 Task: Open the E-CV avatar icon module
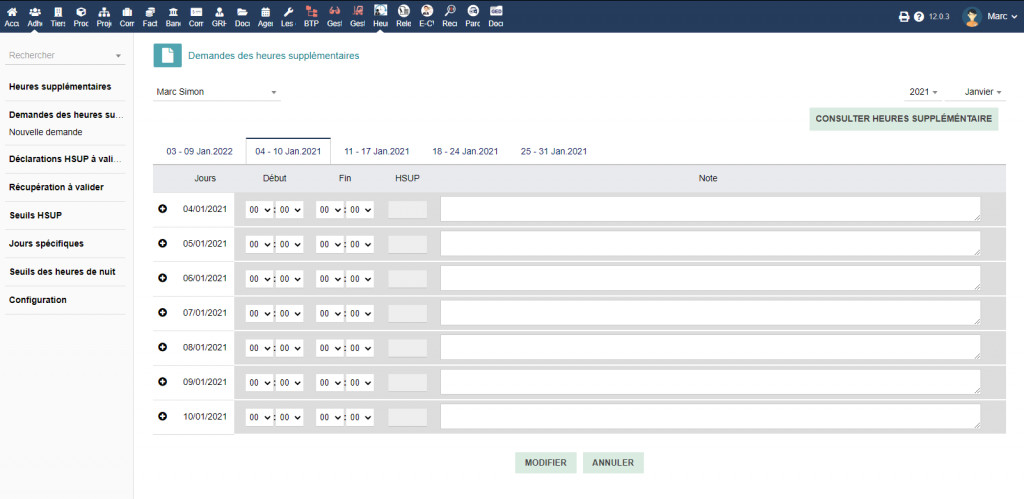[426, 11]
